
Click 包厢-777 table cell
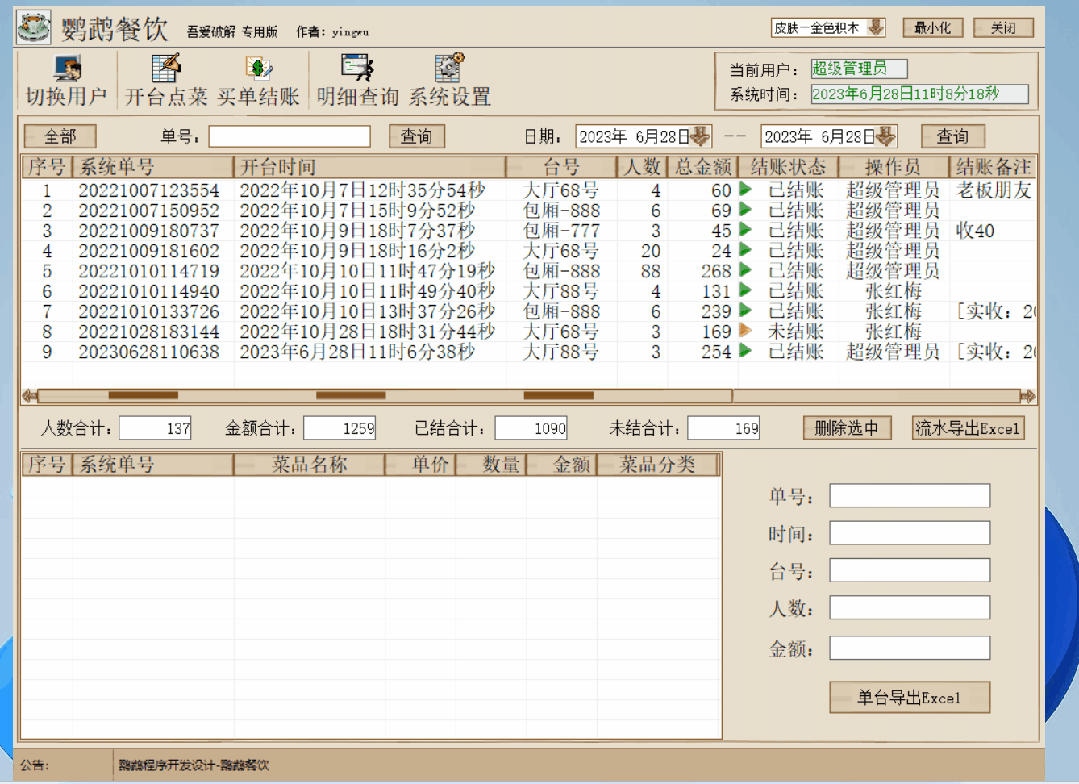[562, 231]
